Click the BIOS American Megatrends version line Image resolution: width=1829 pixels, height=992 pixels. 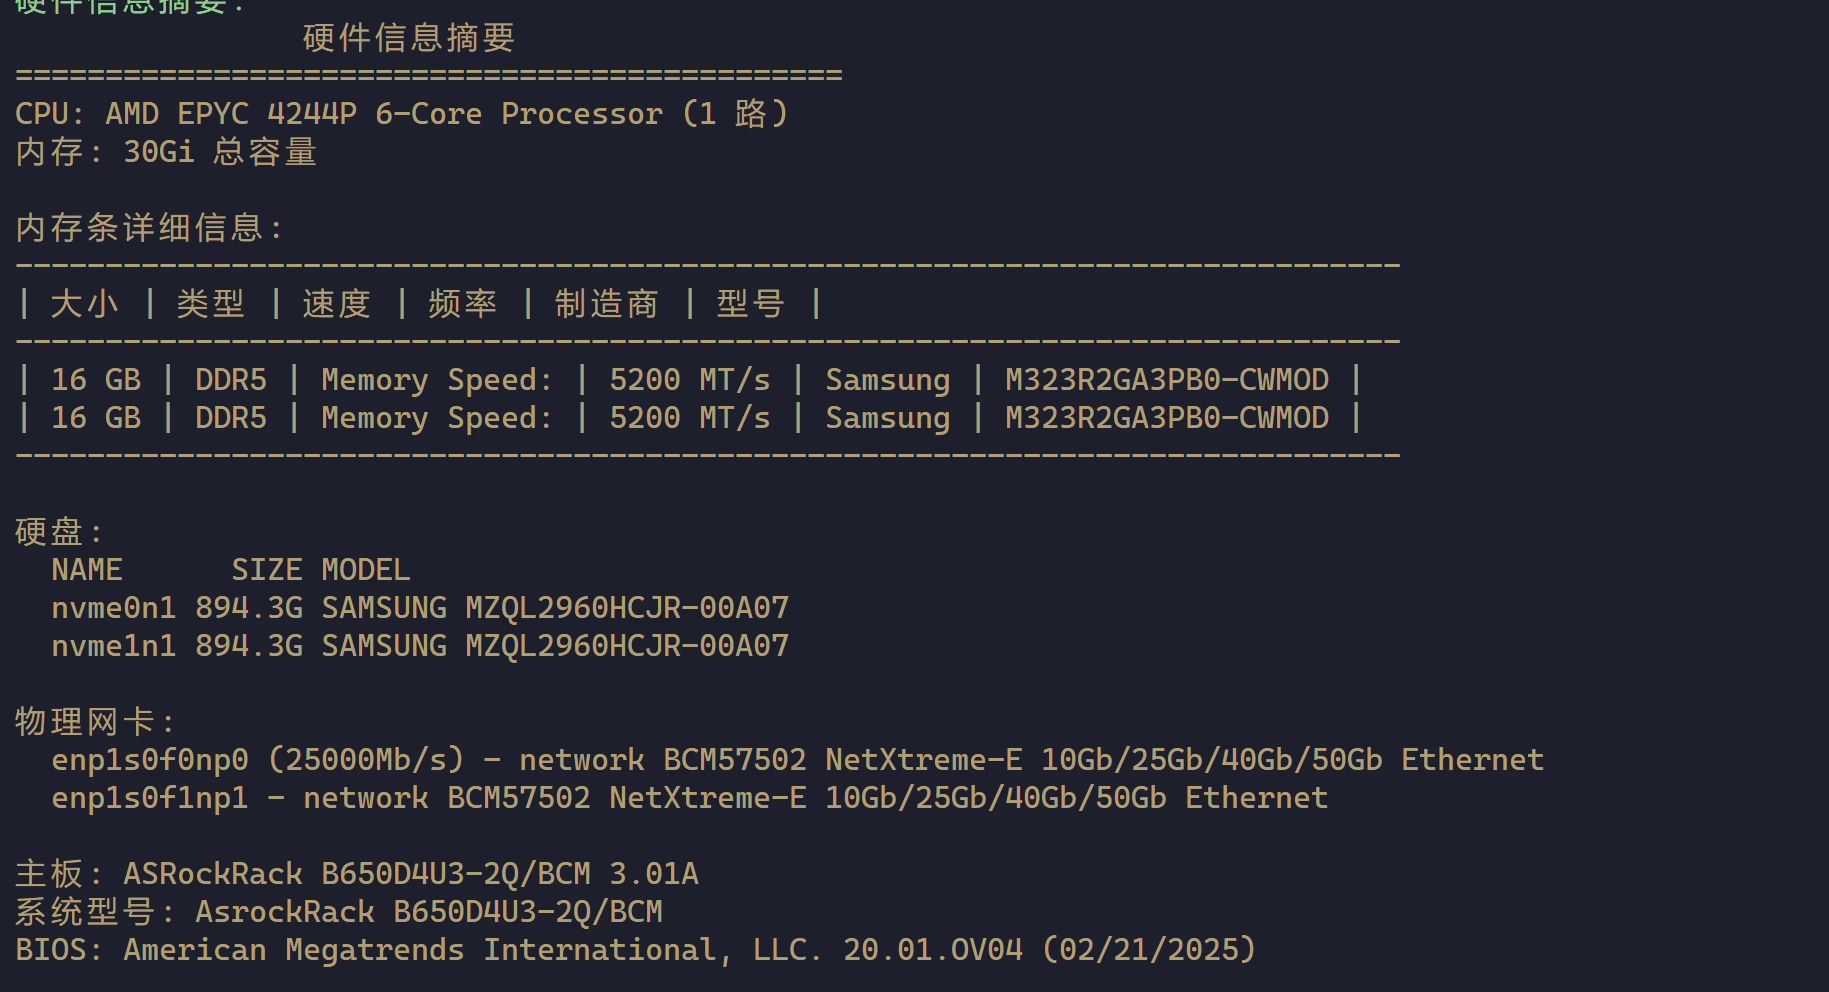pos(636,950)
